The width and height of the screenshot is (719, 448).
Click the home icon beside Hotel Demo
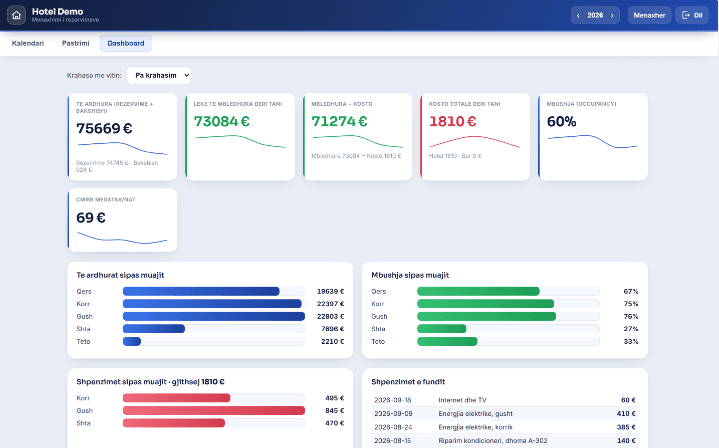16,15
